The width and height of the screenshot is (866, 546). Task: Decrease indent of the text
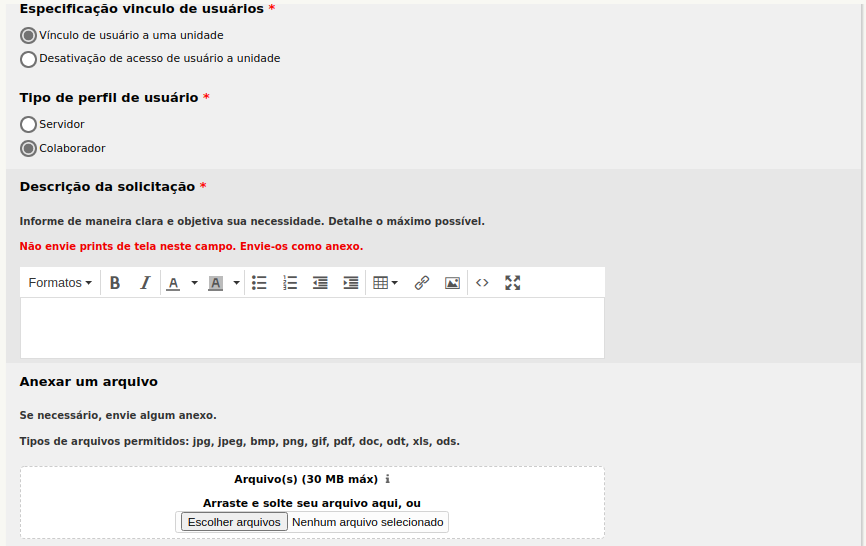coord(320,283)
